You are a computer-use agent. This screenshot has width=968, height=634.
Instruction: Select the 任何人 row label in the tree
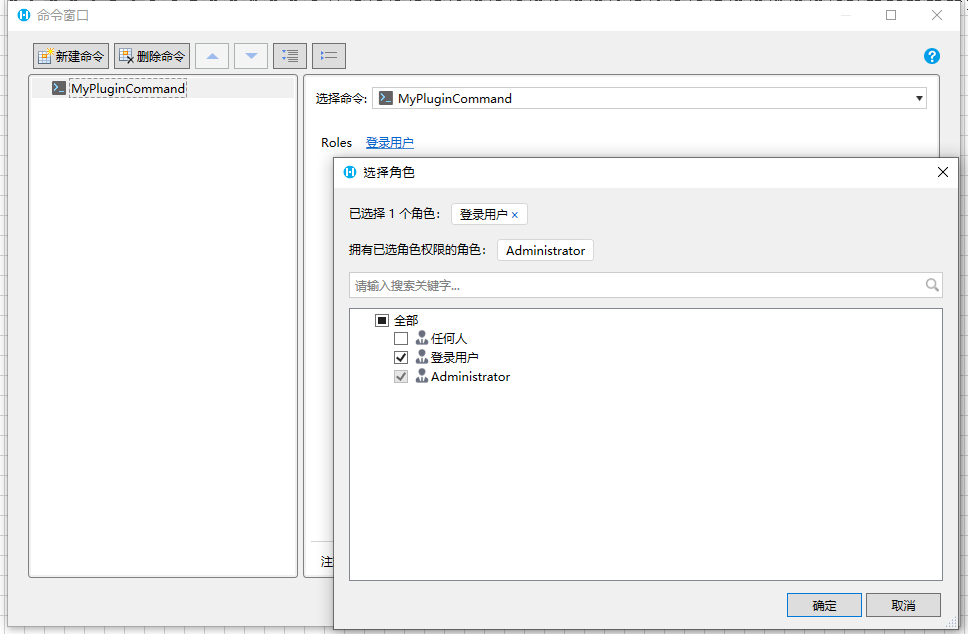[449, 338]
